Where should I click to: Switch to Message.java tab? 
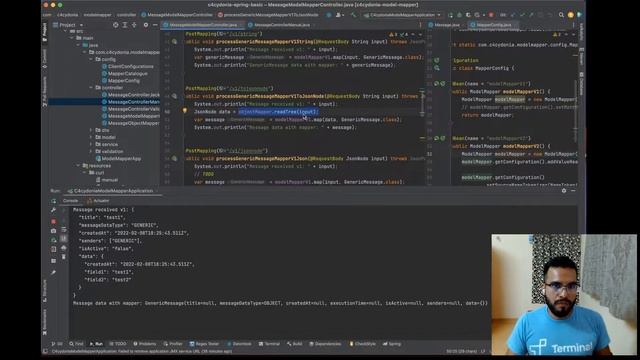pos(447,25)
